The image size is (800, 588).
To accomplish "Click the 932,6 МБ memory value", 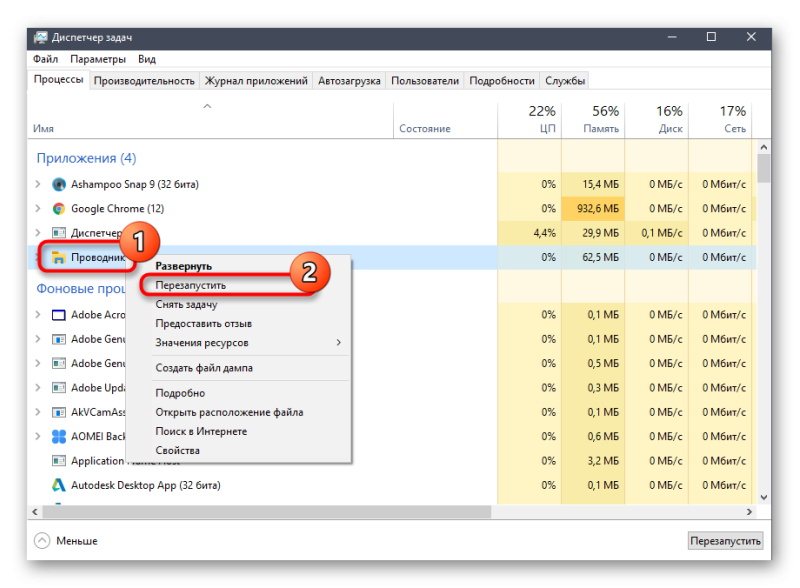I will [597, 209].
